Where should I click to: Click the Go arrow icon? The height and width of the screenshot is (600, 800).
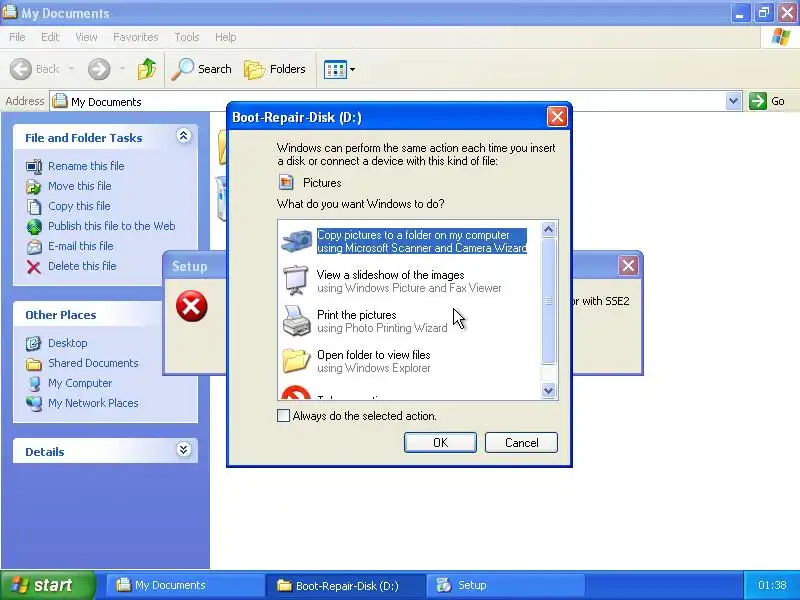pos(758,101)
